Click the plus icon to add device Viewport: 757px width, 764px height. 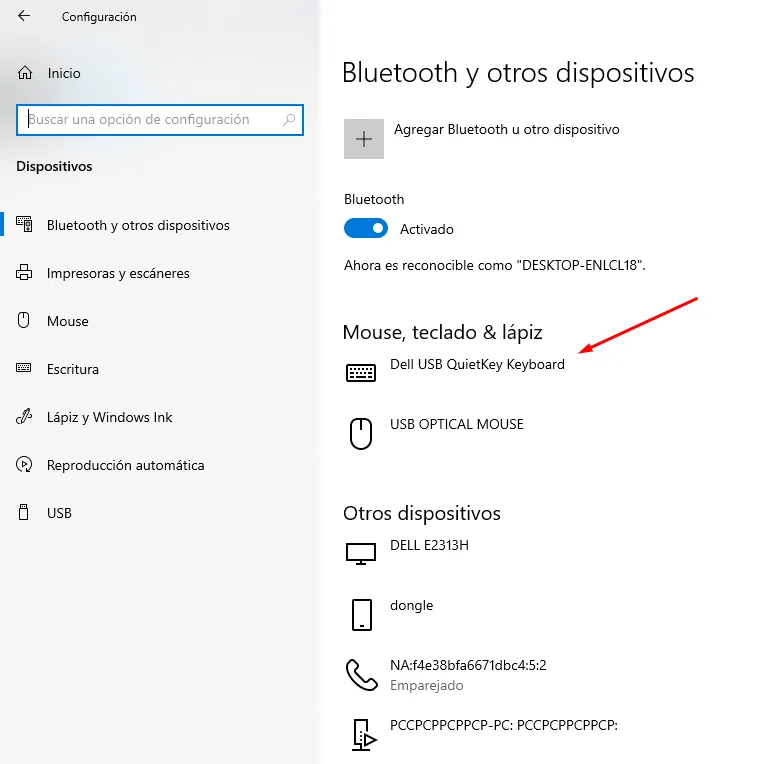[364, 139]
